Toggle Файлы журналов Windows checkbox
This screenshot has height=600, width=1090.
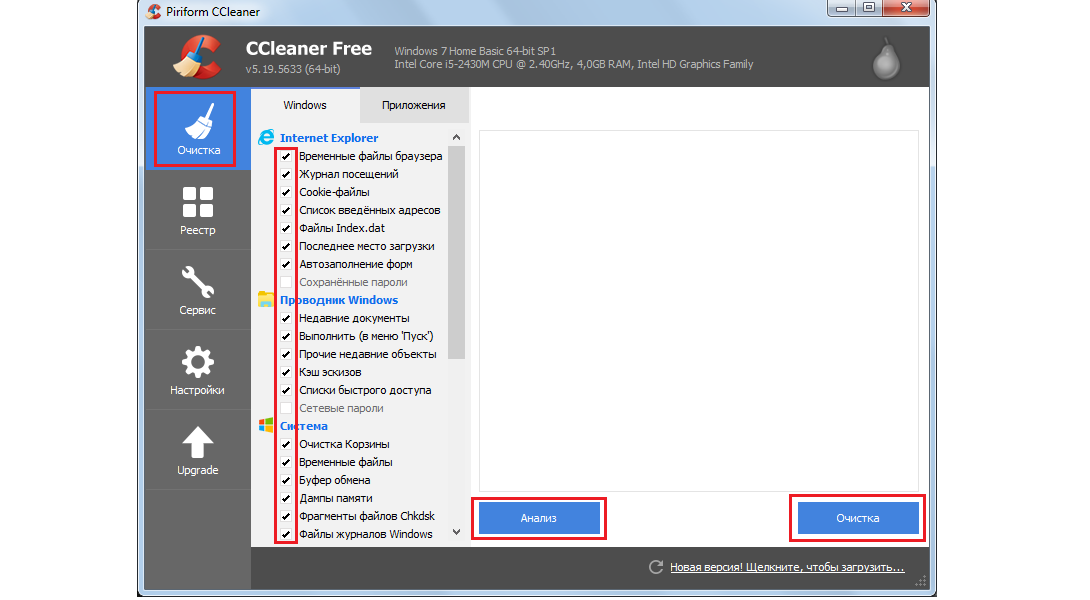pyautogui.click(x=286, y=535)
